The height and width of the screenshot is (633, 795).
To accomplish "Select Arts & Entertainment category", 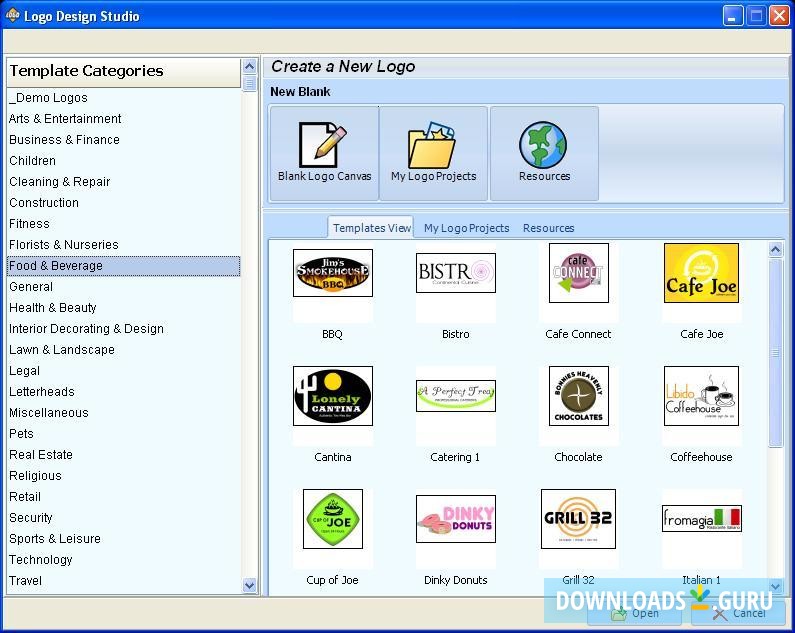I will click(123, 119).
